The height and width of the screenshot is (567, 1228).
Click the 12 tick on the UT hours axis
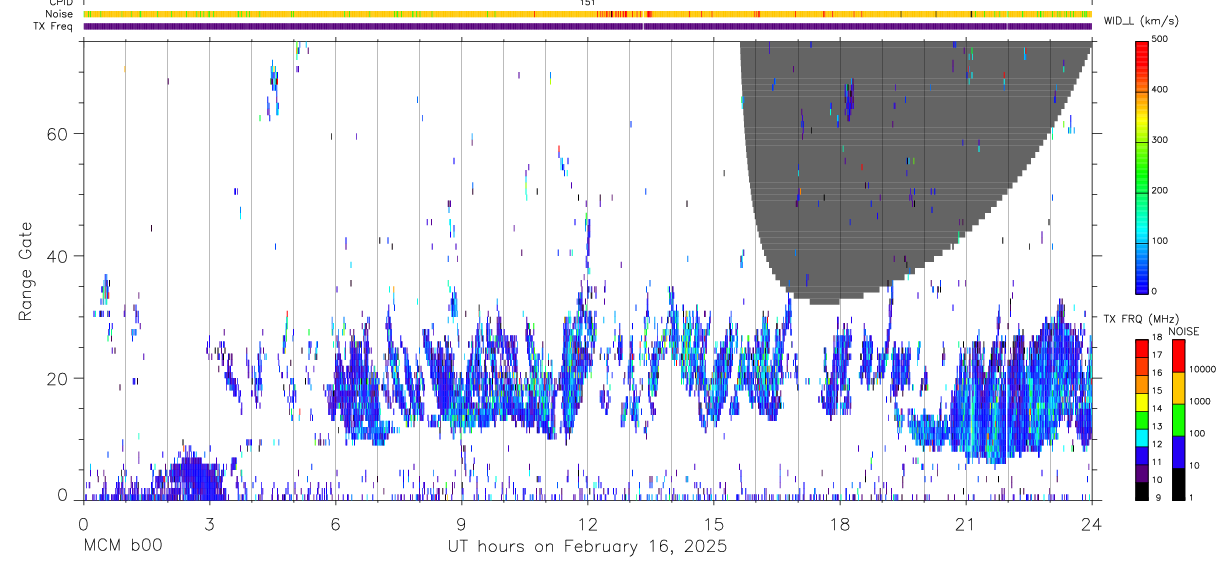[x=587, y=523]
